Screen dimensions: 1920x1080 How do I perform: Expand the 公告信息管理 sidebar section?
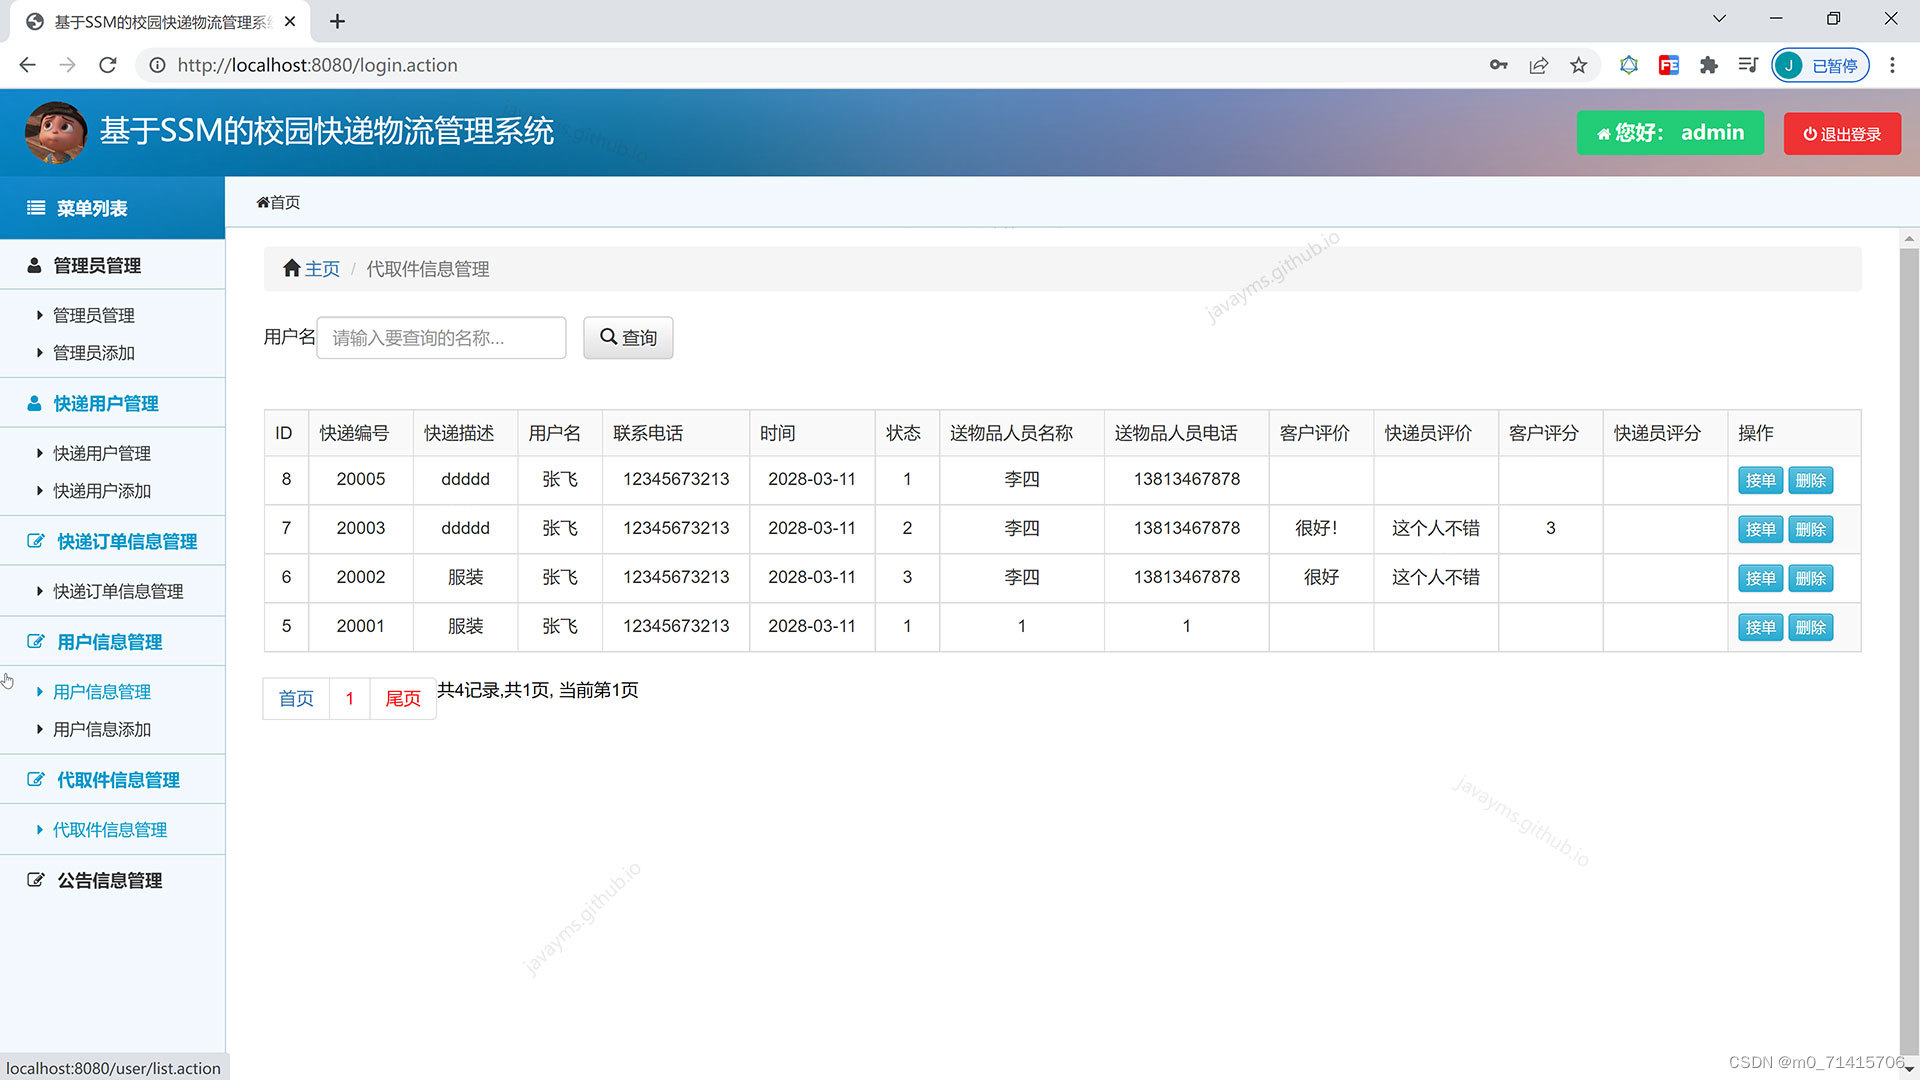tap(109, 880)
